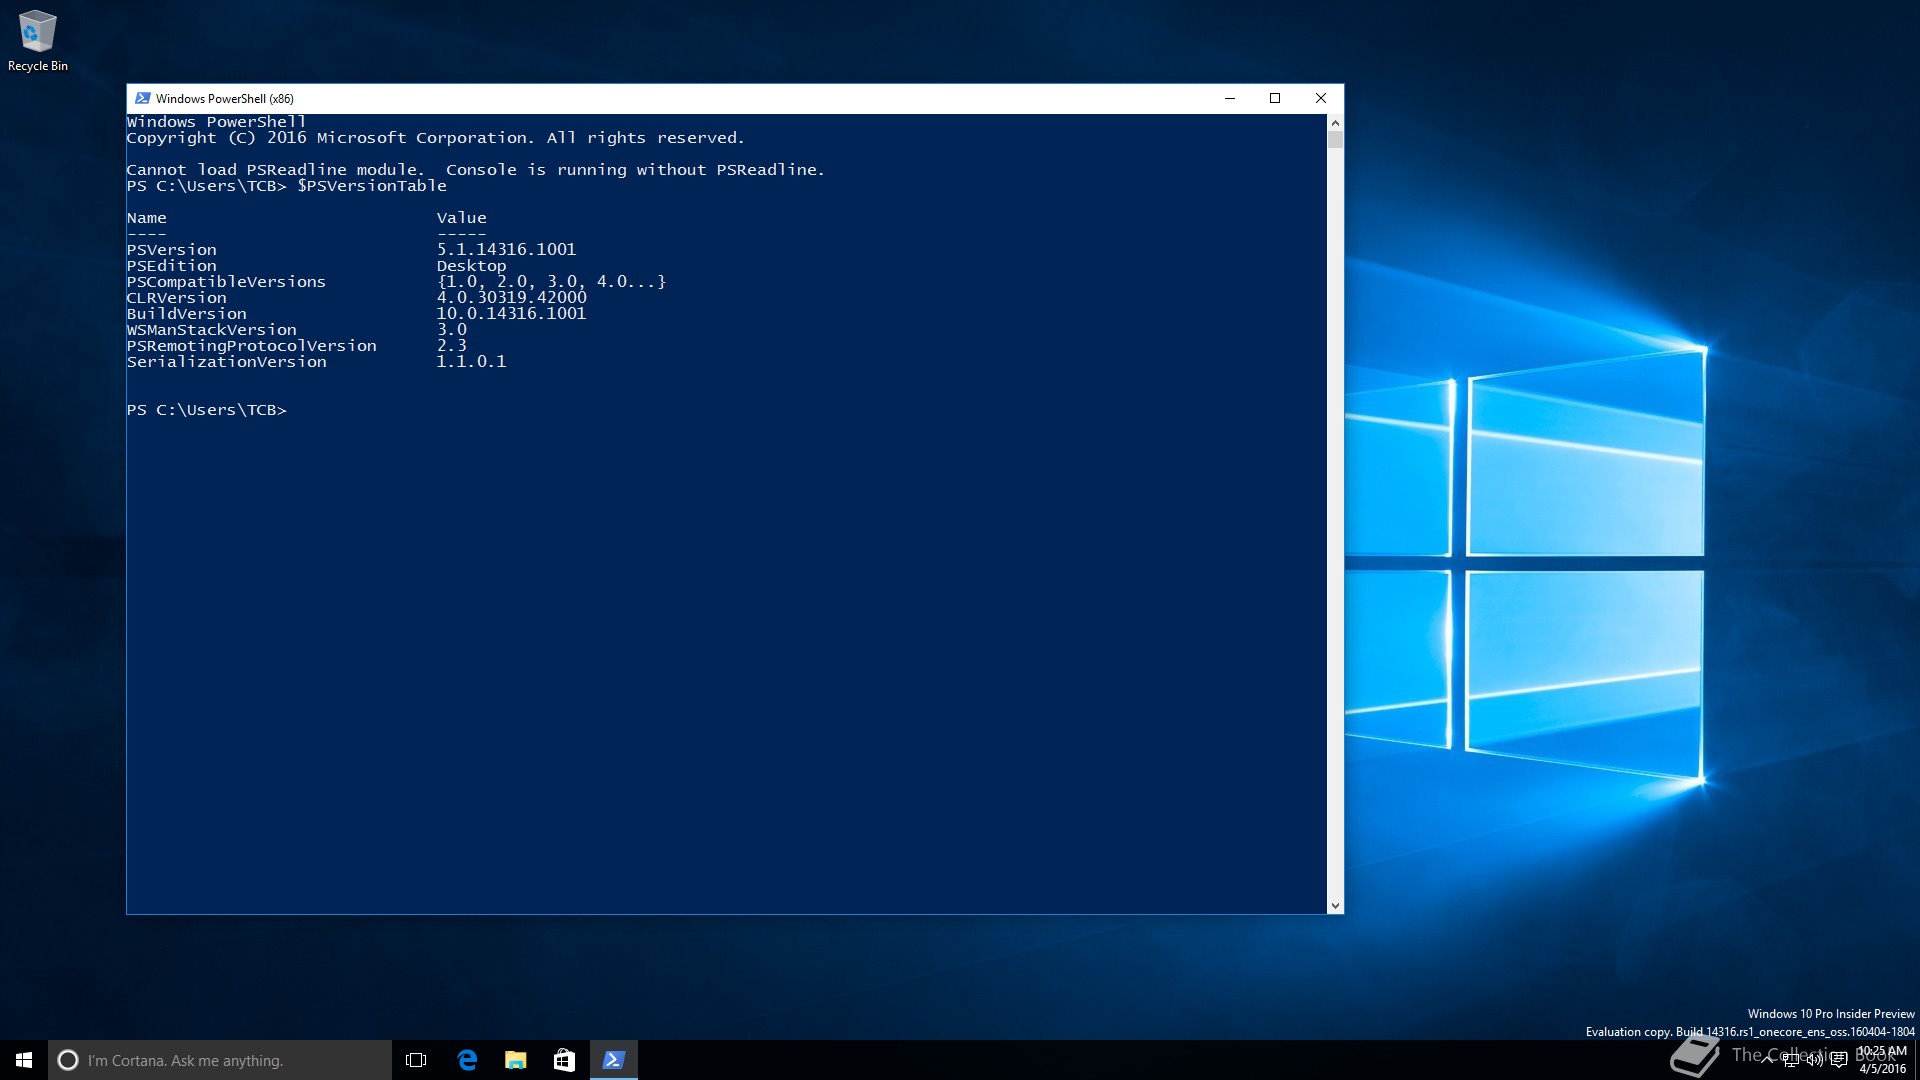1920x1080 pixels.
Task: Open the Start menu Windows logo
Action: click(24, 1060)
